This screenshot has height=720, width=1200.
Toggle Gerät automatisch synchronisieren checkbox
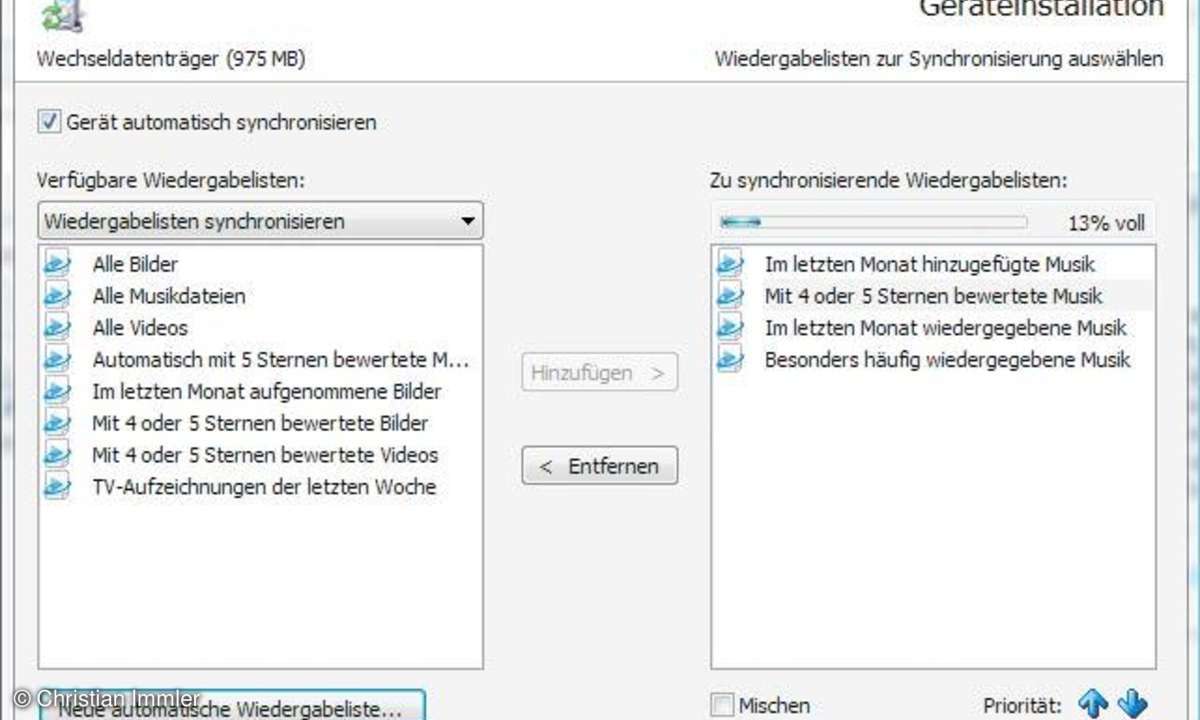coord(49,123)
